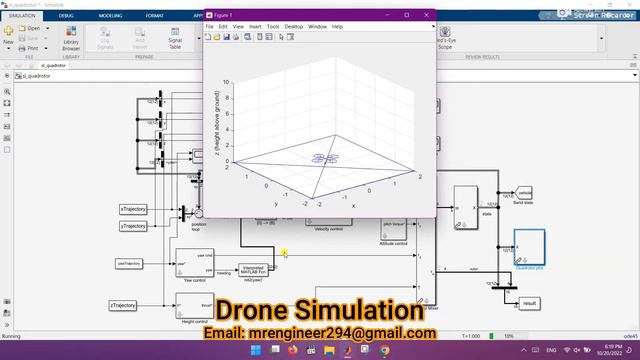The height and width of the screenshot is (360, 640).
Task: Click the Interpreted MATLAB Fcn block
Action: point(253,270)
